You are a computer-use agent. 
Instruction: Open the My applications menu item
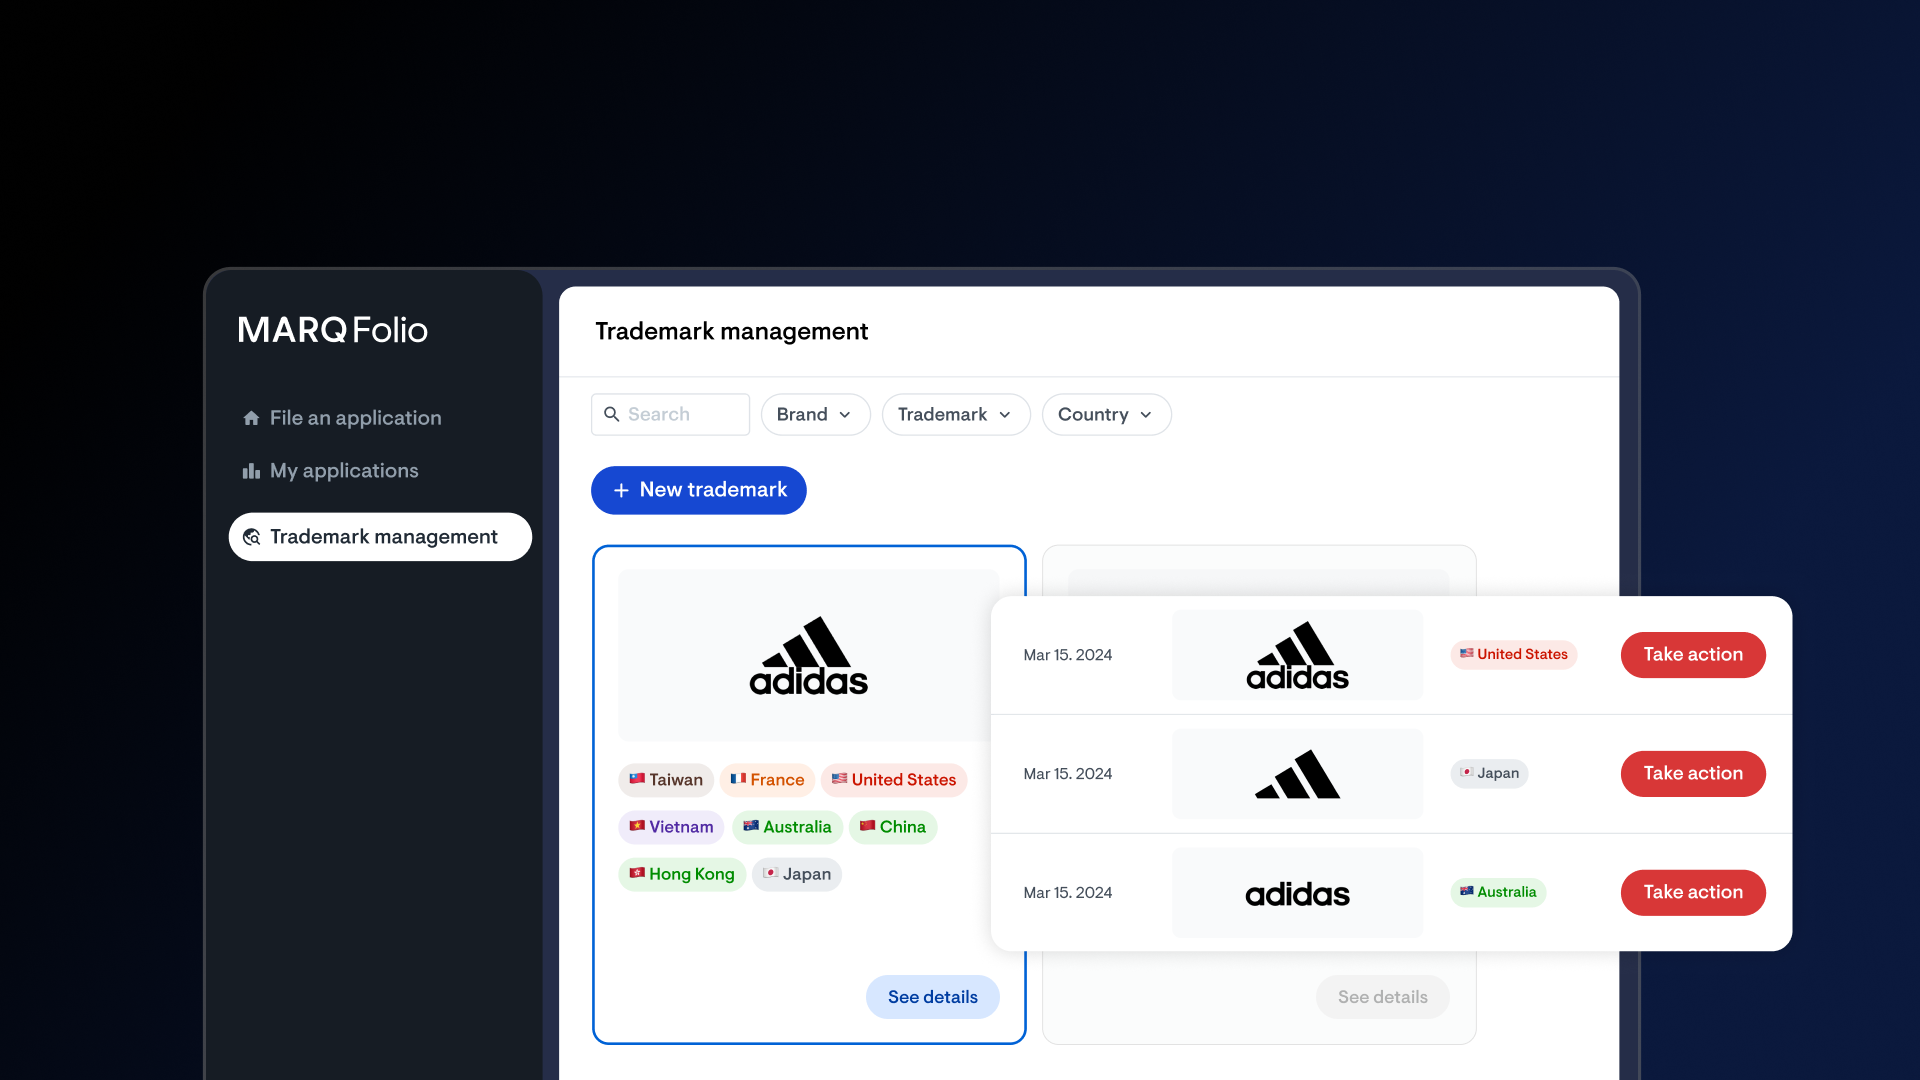click(343, 471)
